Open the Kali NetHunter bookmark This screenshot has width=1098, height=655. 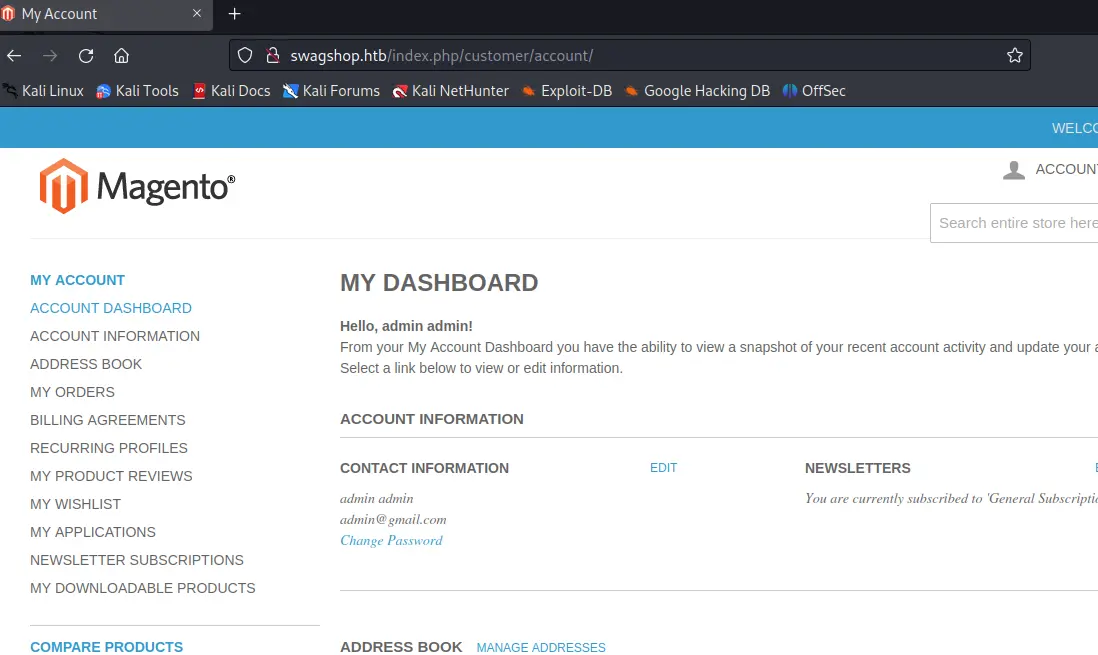(x=451, y=91)
